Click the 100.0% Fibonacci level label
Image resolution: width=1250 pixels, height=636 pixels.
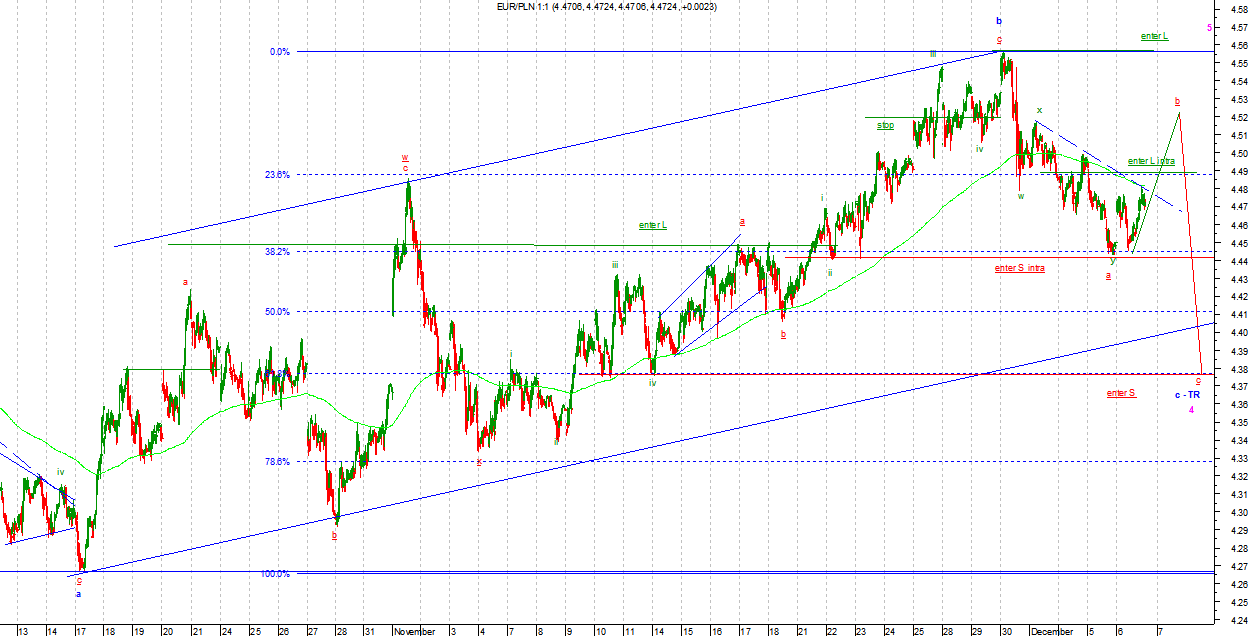click(x=275, y=574)
